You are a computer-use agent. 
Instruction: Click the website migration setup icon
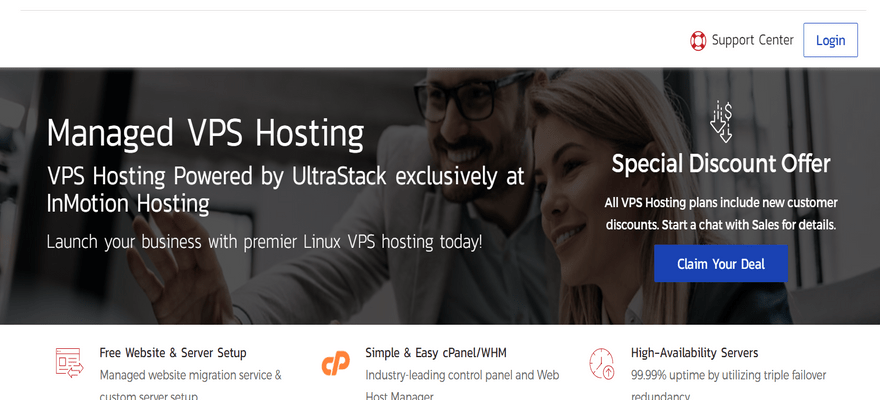[70, 362]
